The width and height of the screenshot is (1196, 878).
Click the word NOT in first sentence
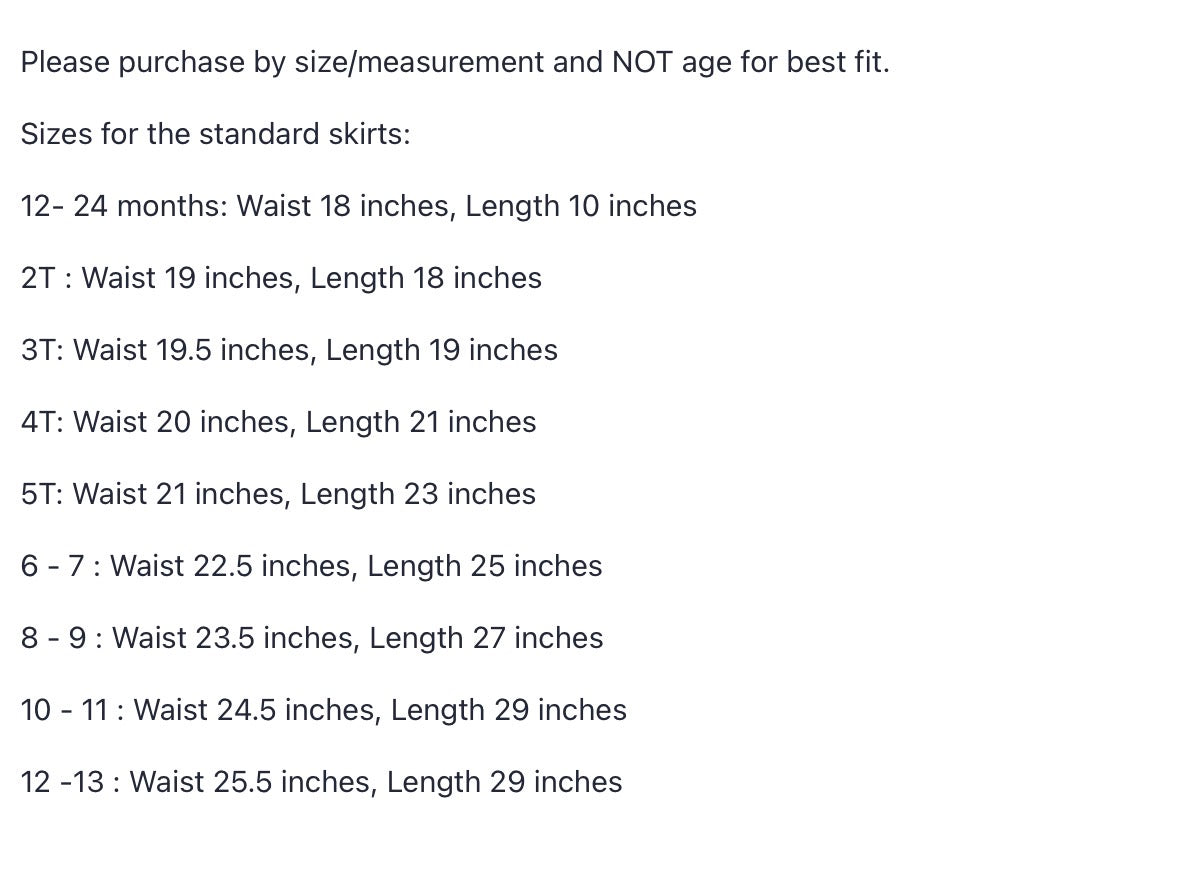pos(642,62)
